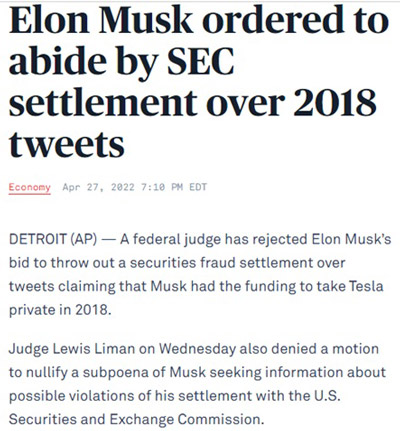Image resolution: width=400 pixels, height=431 pixels.
Task: Click the word tweets in the headline
Action: pyautogui.click(x=67, y=144)
